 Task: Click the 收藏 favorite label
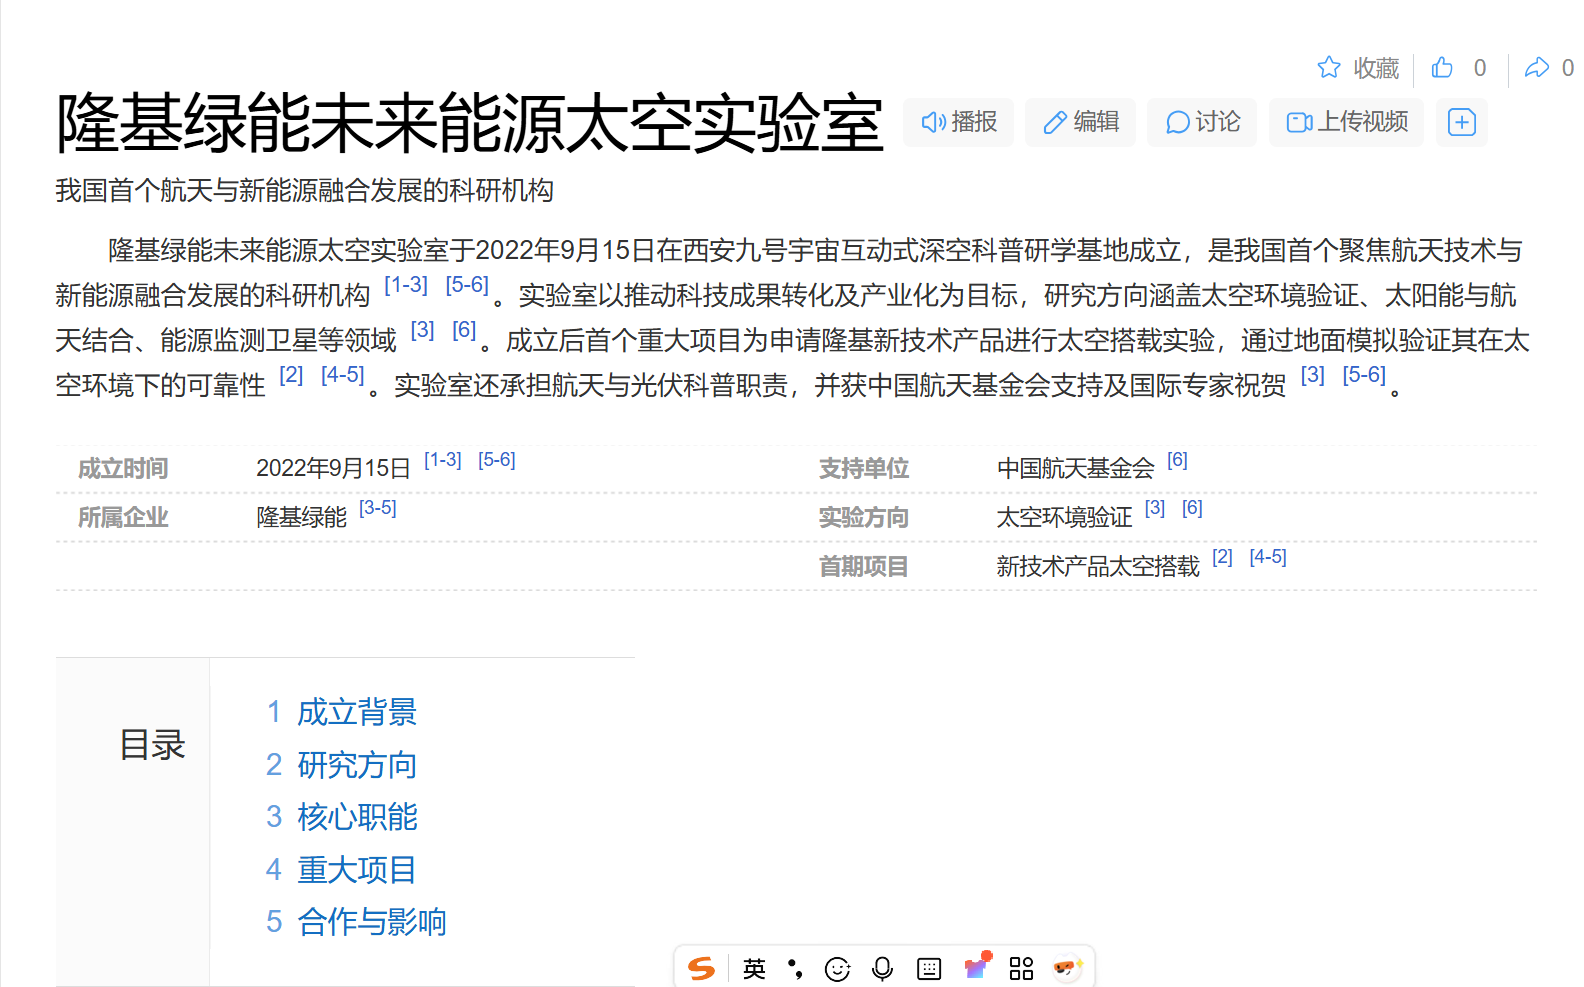[1376, 68]
